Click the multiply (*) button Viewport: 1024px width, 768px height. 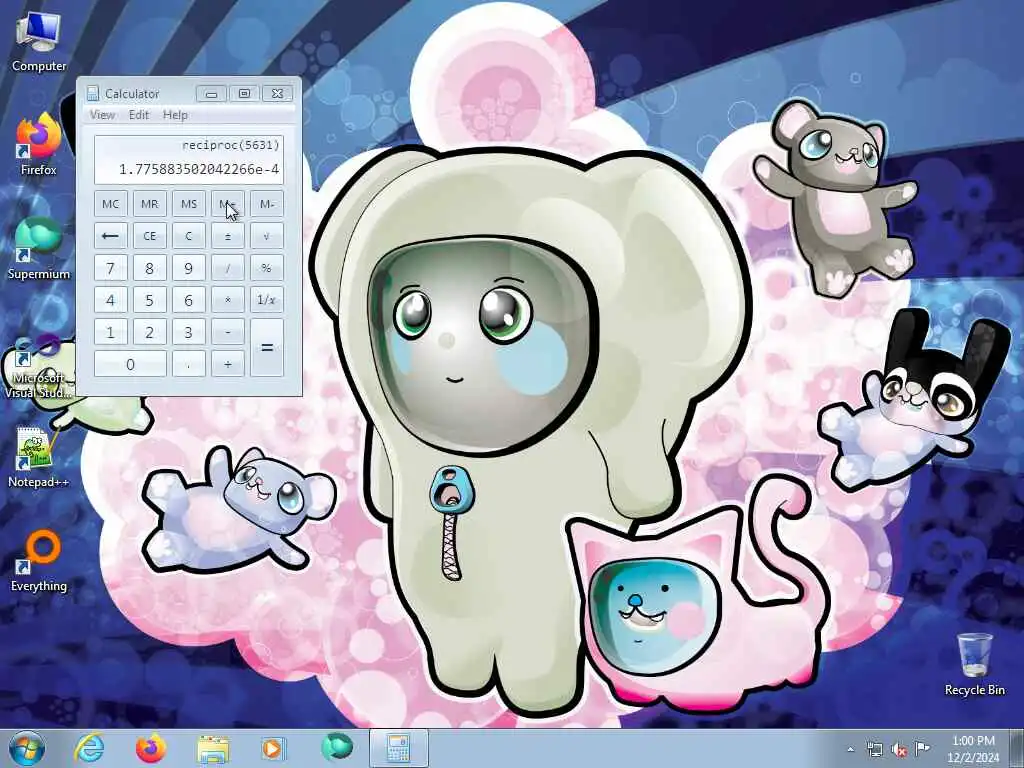(x=228, y=300)
